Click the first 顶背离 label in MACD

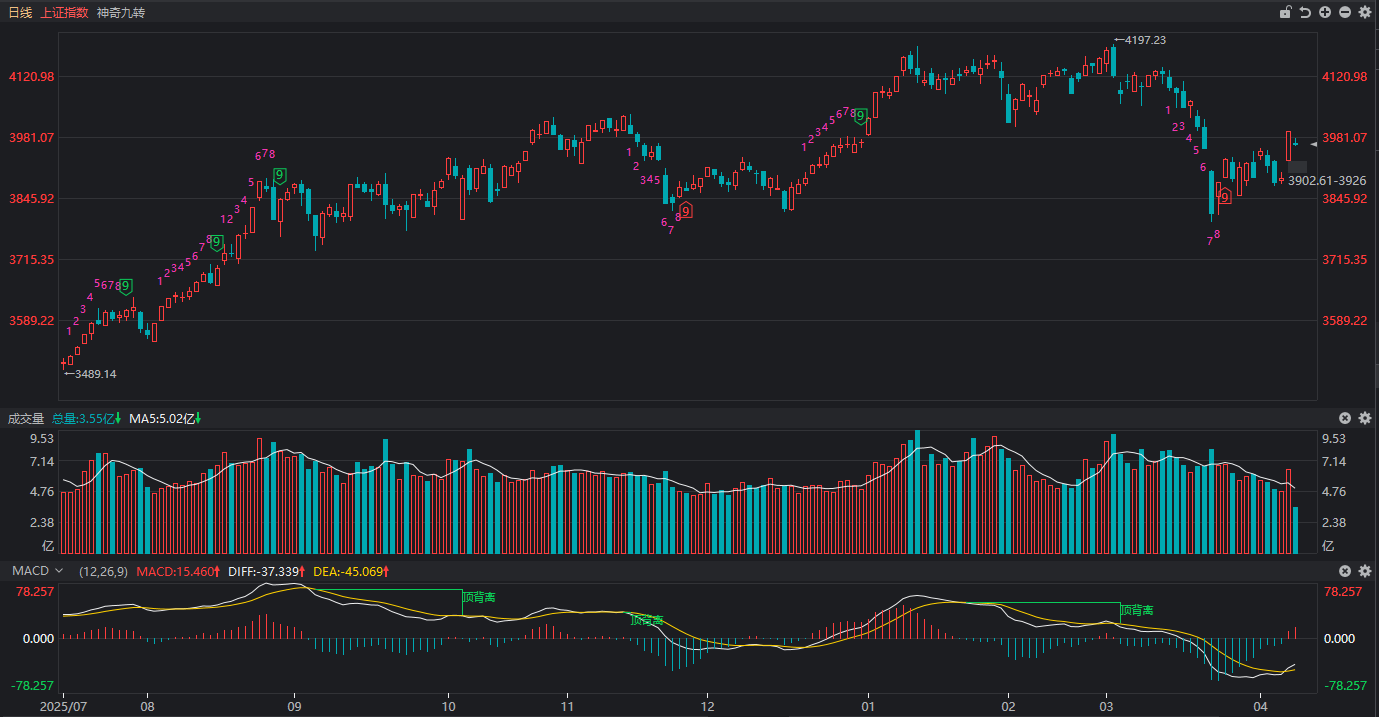pos(480,597)
